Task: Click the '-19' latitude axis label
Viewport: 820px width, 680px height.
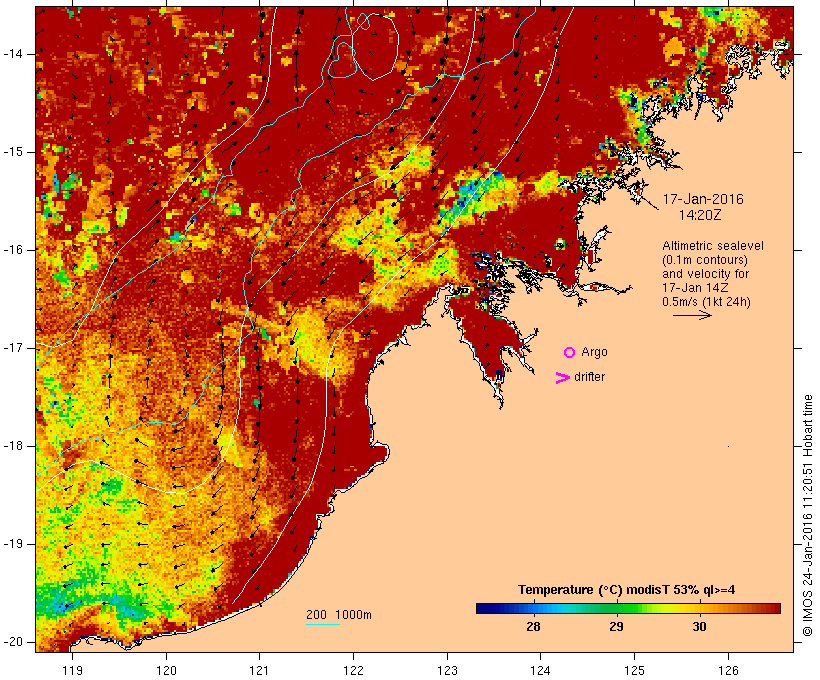Action: tap(13, 544)
